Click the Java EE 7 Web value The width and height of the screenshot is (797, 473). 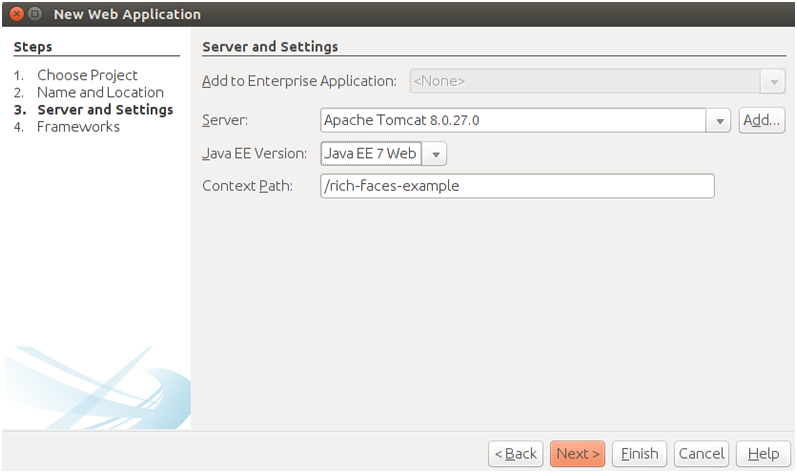pyautogui.click(x=371, y=154)
